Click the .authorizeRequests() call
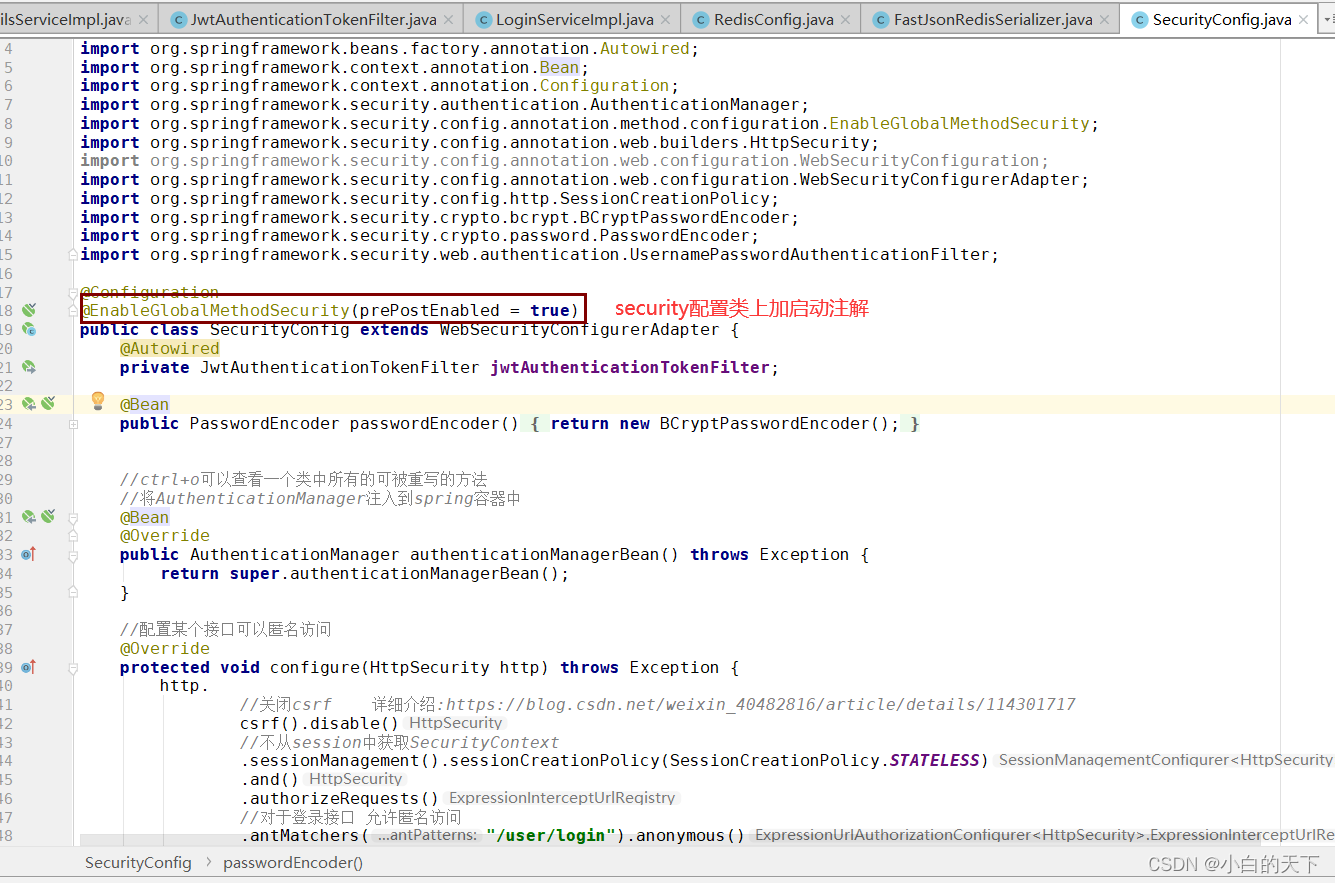Screen dimensions: 1335x883 (x=339, y=798)
